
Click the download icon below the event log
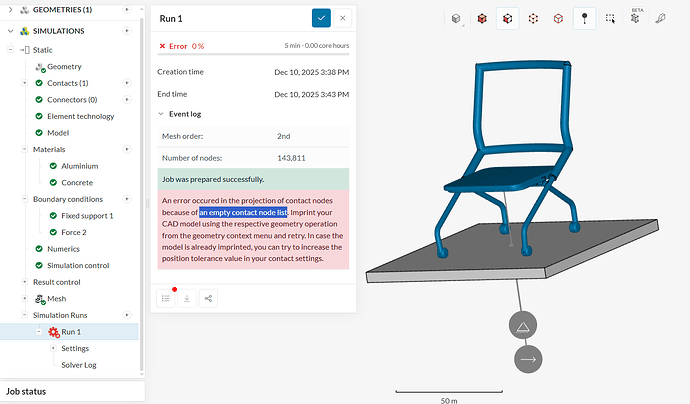[187, 298]
